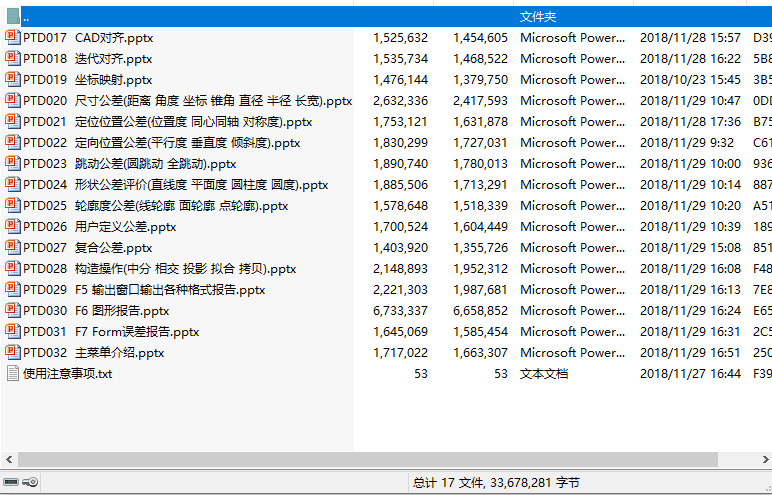The width and height of the screenshot is (772, 495).
Task: Click the icon beside PTD026 用户定义公差.pptx
Action: [x=12, y=226]
